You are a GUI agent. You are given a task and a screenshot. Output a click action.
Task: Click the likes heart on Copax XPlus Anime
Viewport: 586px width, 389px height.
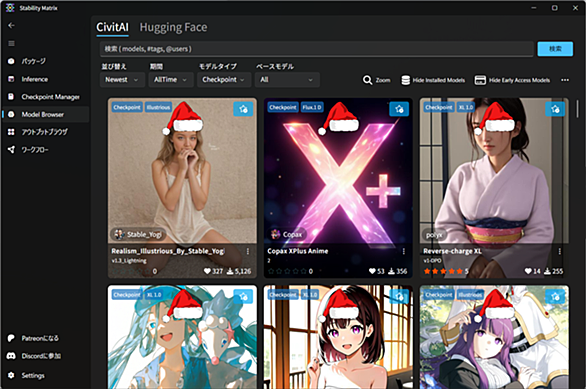[x=372, y=271]
